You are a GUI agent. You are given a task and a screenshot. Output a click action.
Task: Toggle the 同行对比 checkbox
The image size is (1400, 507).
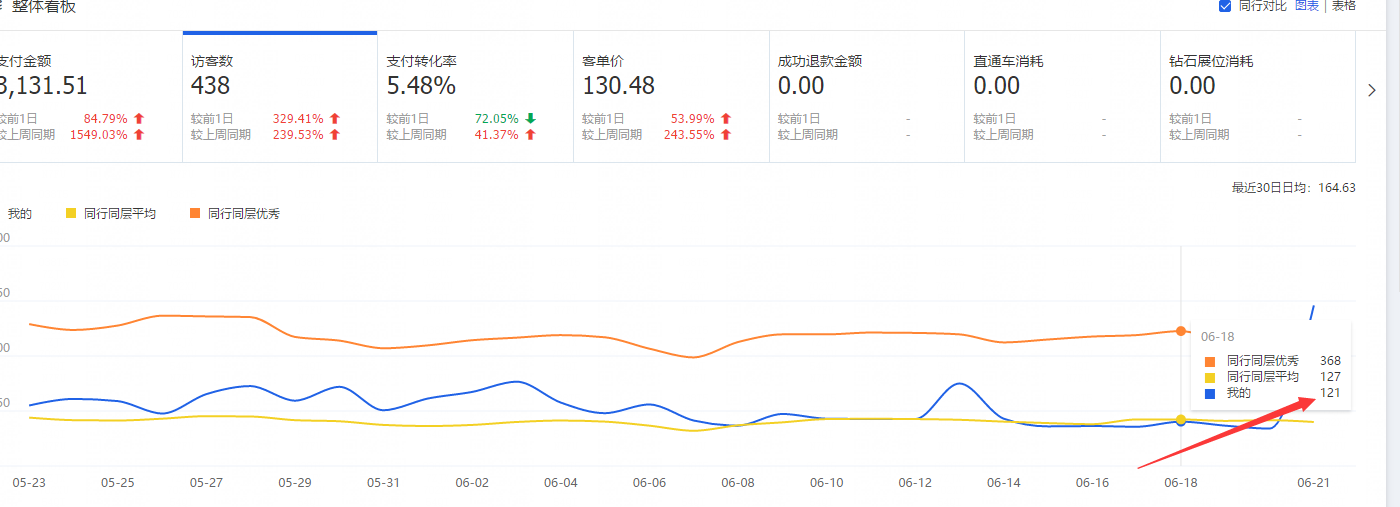point(1225,6)
